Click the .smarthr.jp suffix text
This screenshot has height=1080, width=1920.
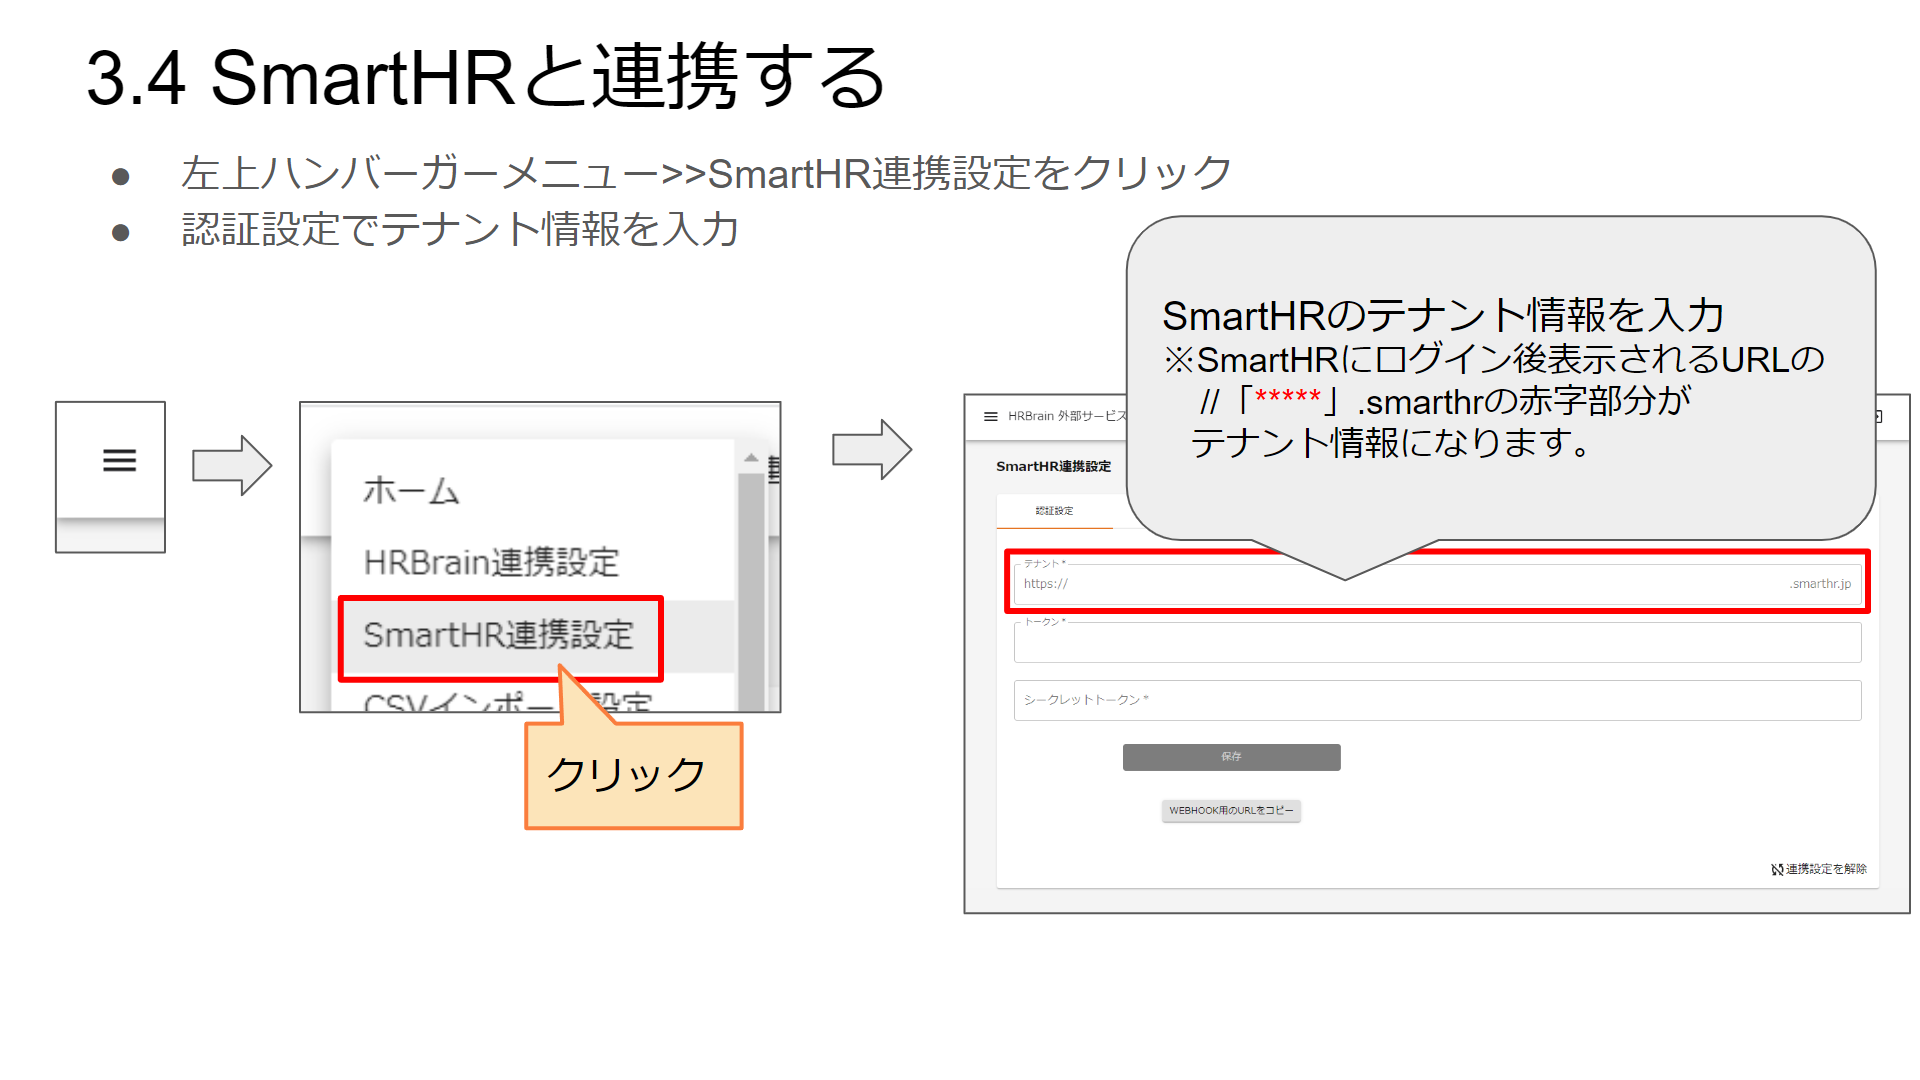point(1820,584)
